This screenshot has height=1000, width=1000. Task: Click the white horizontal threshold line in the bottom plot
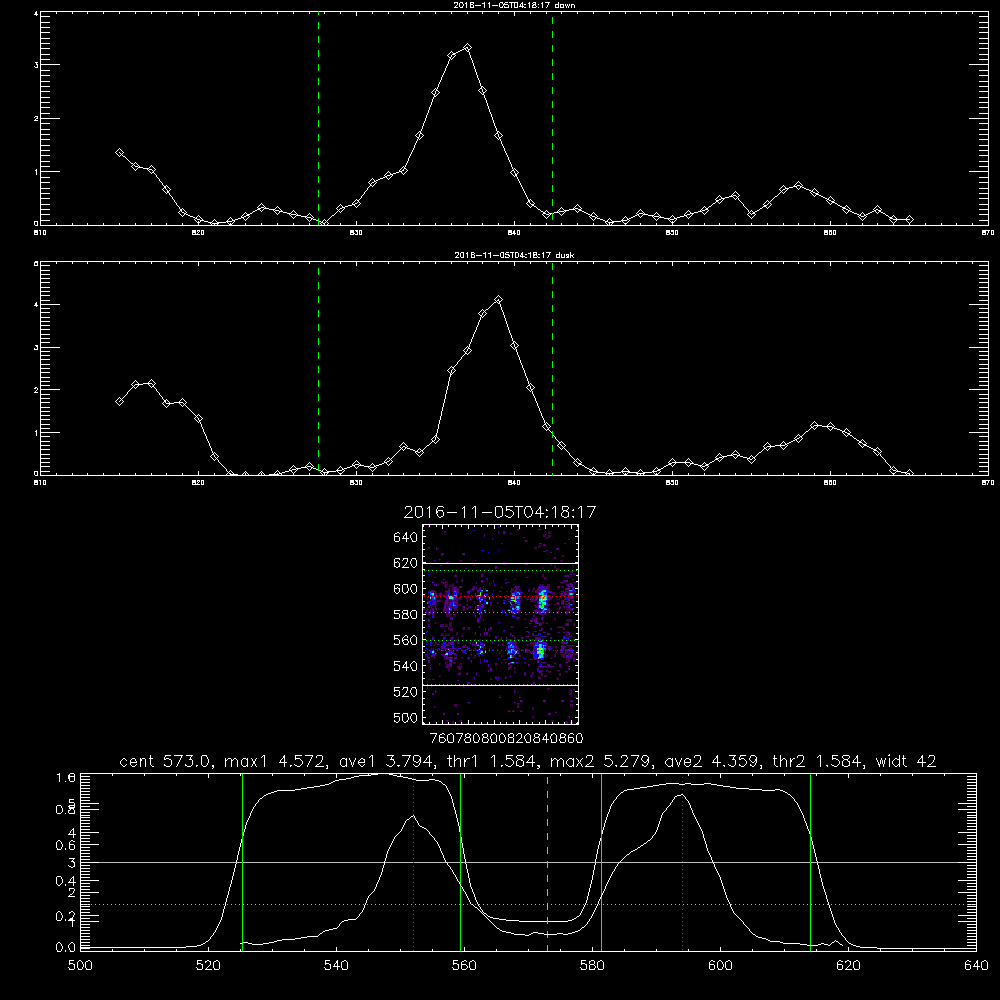click(x=528, y=862)
